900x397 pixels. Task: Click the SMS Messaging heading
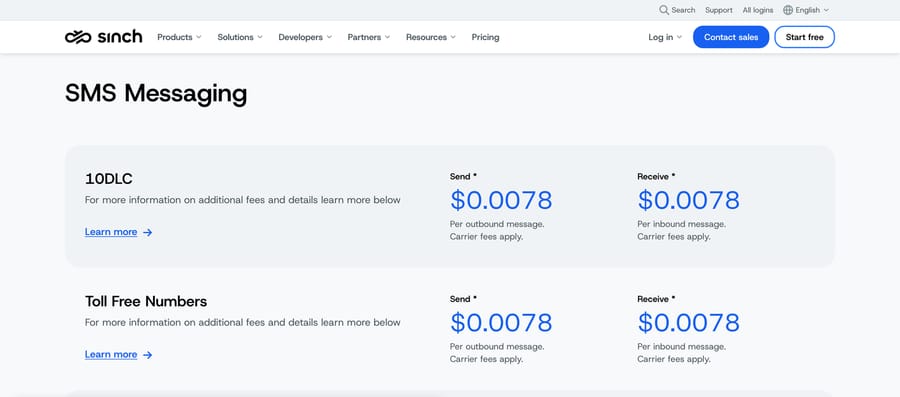156,94
